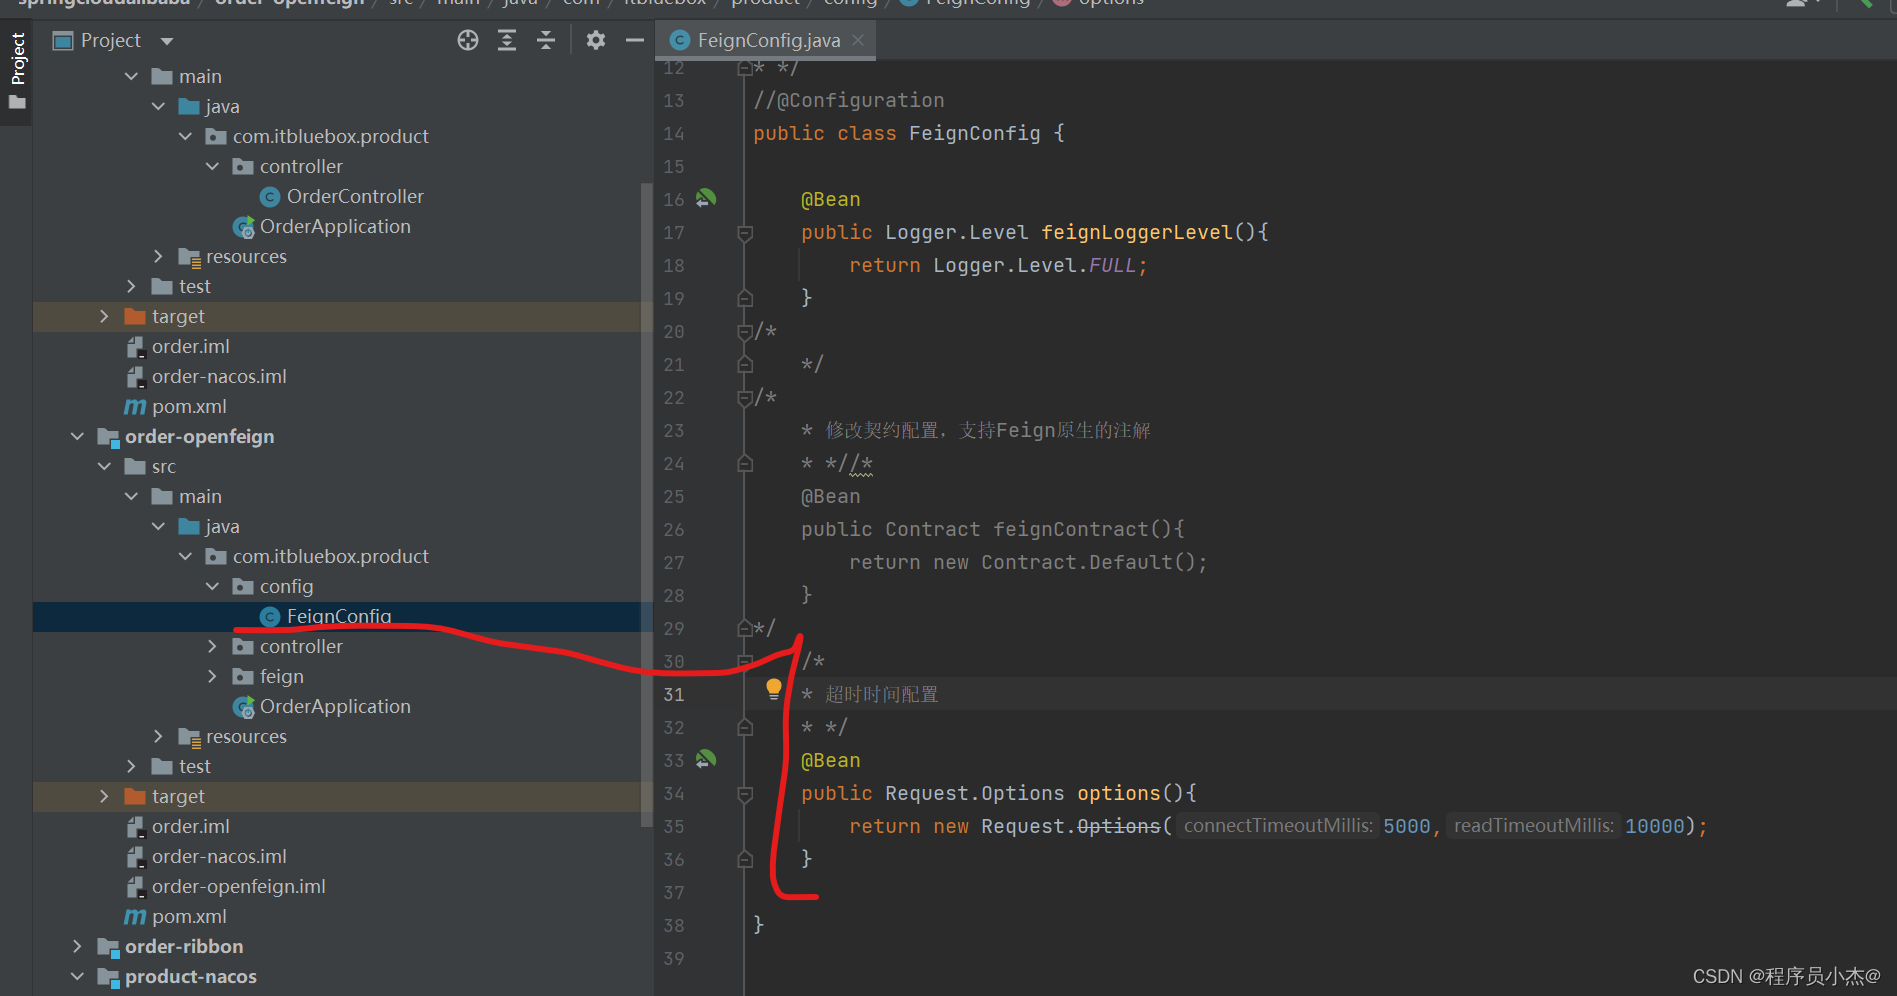Select the first order.iml file
The width and height of the screenshot is (1897, 996).
190,346
